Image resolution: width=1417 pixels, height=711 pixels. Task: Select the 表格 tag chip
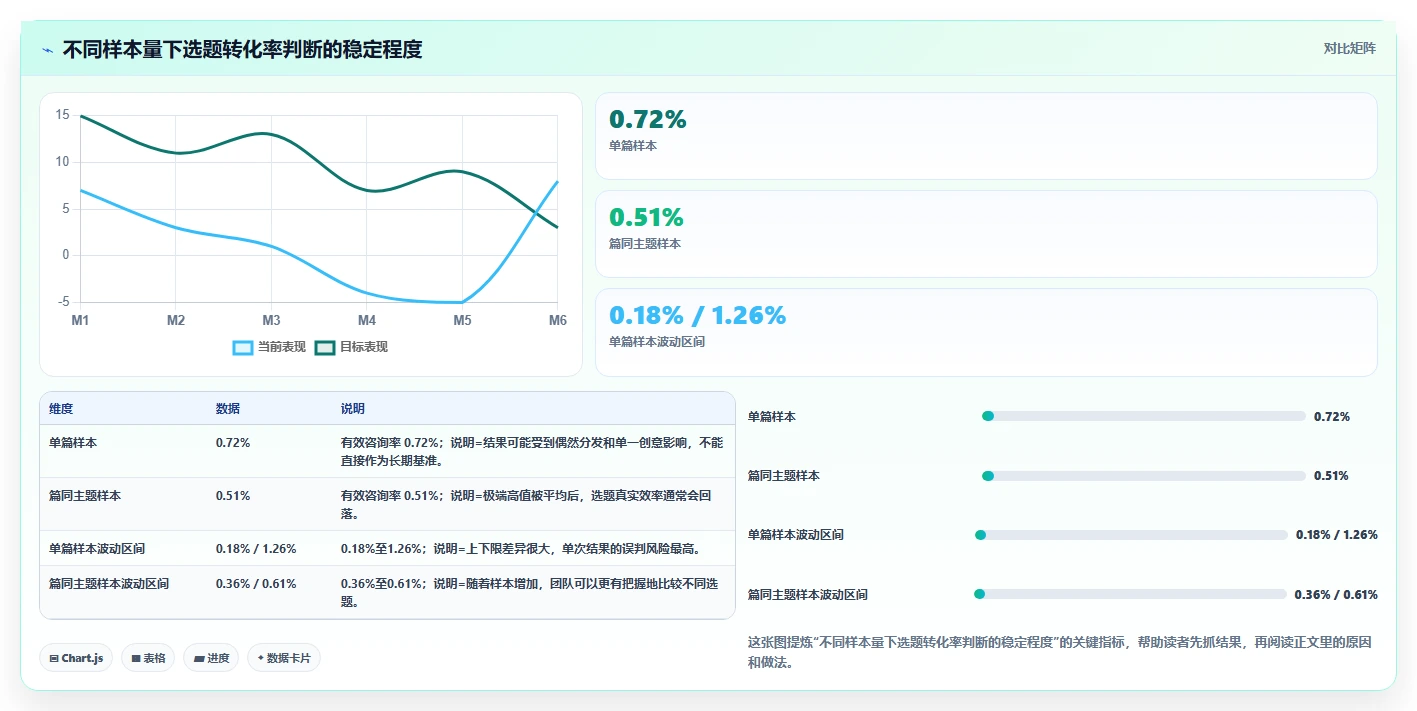click(148, 658)
